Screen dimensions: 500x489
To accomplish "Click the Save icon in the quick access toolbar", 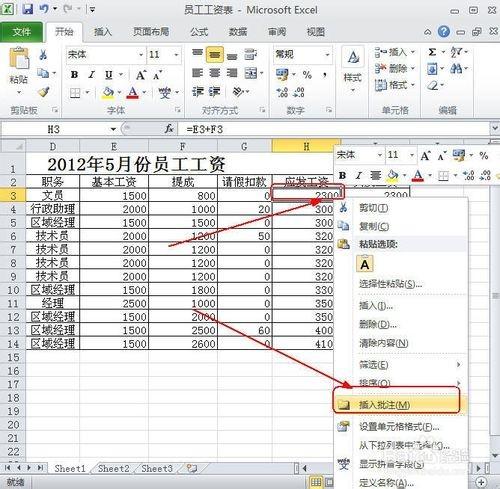I will tap(28, 9).
